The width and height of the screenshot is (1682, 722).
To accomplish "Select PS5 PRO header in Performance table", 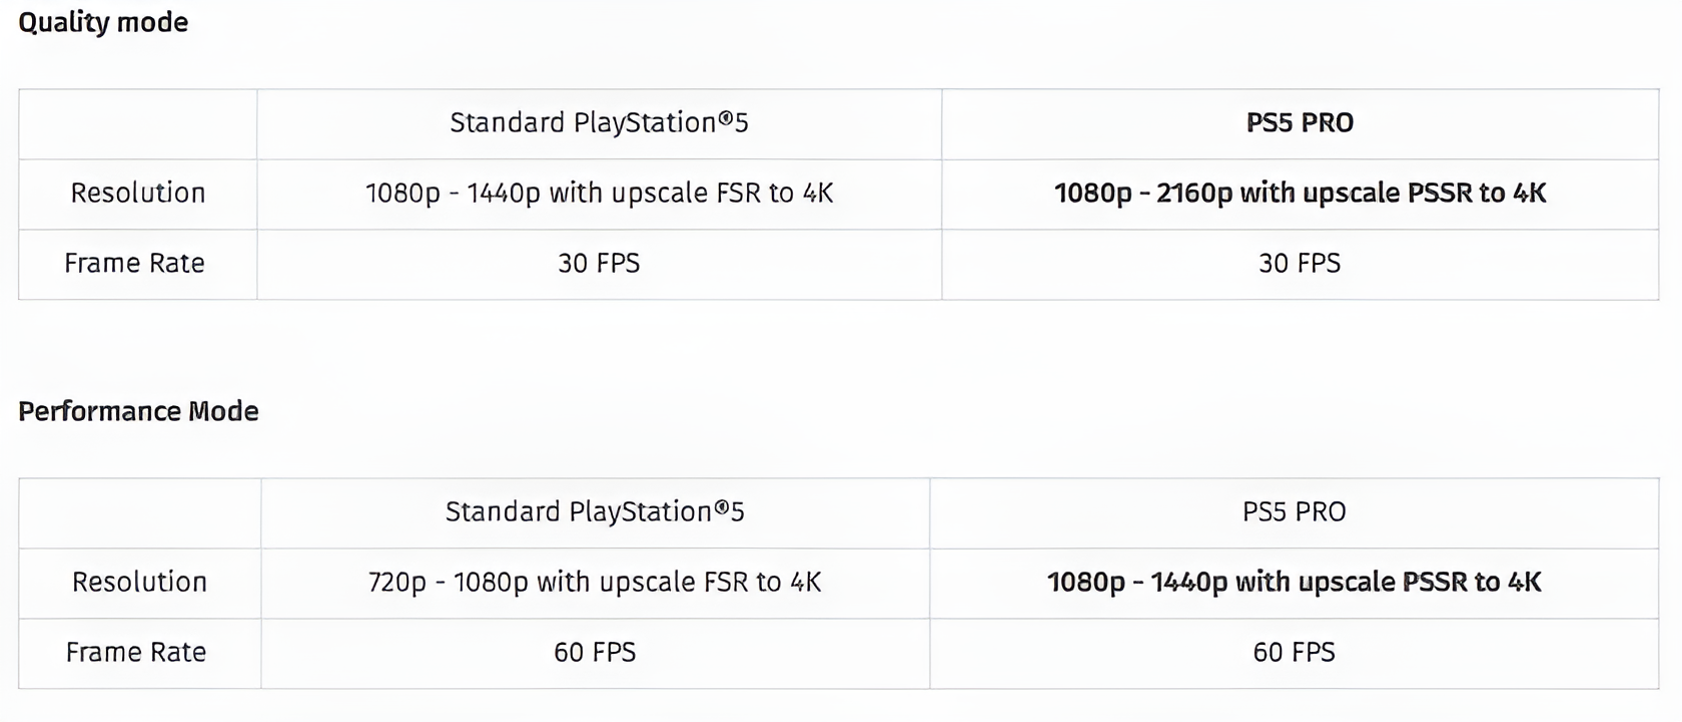I will click(1294, 512).
